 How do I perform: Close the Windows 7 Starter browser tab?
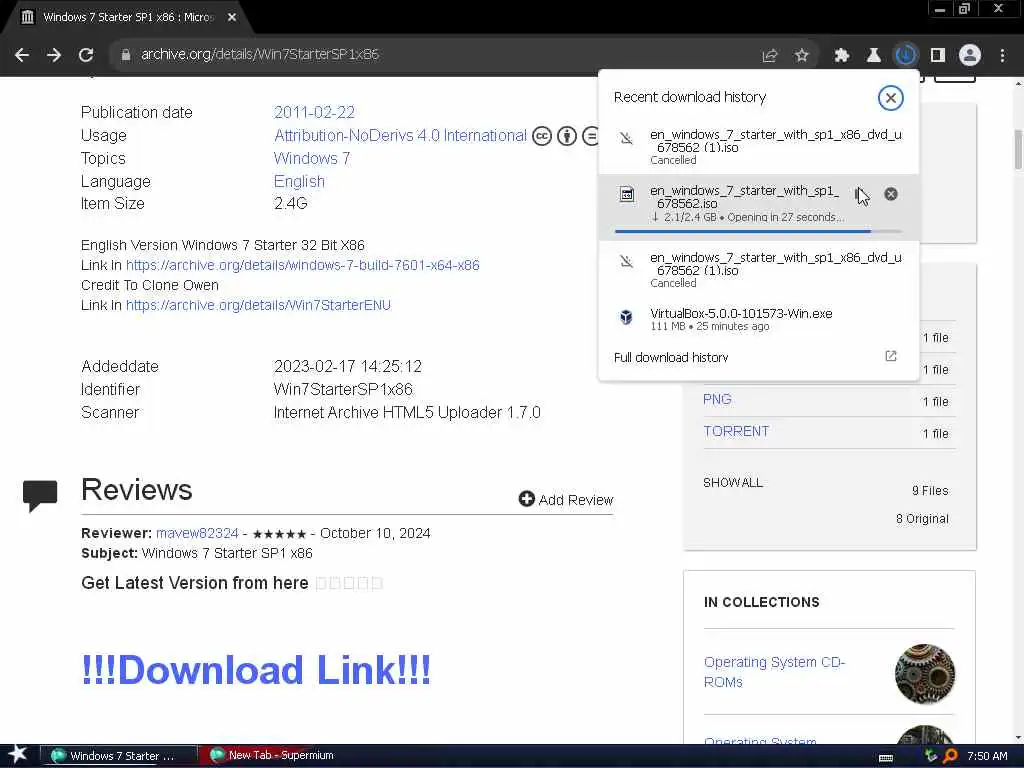232,18
